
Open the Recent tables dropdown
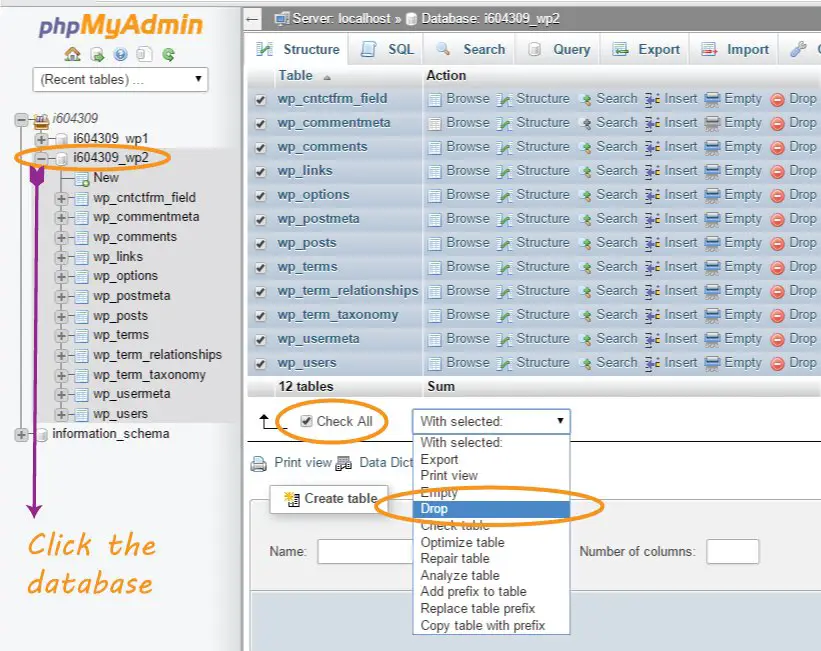[120, 80]
